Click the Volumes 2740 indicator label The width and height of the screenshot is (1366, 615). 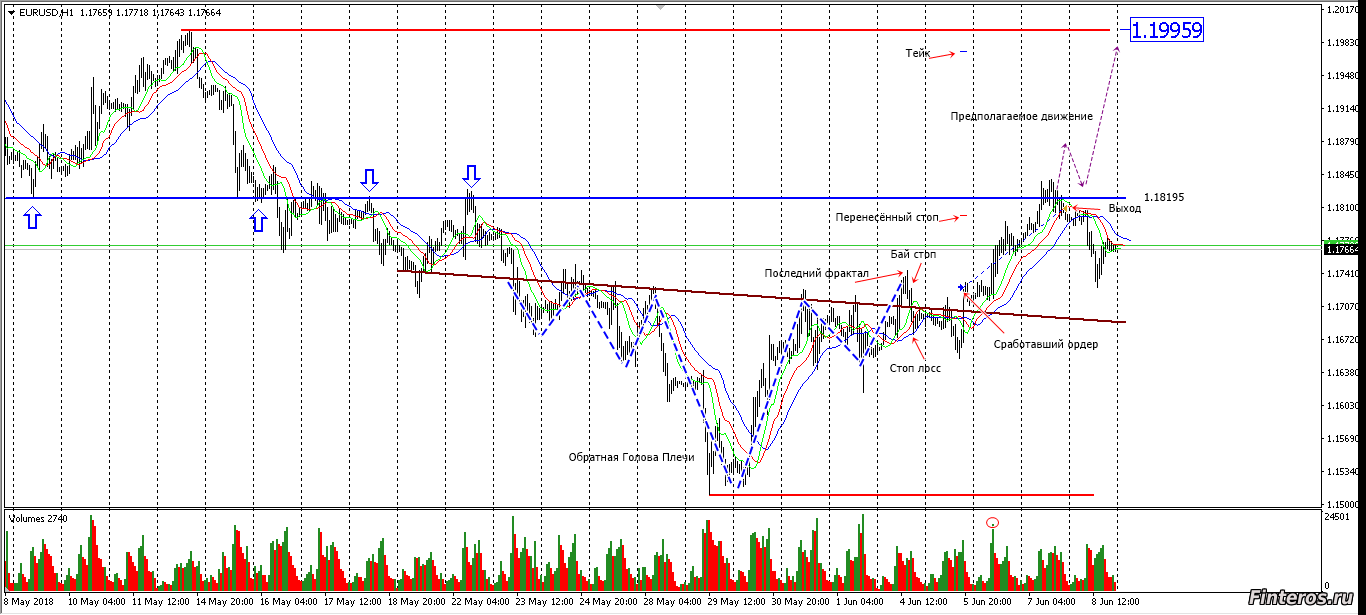pos(37,519)
